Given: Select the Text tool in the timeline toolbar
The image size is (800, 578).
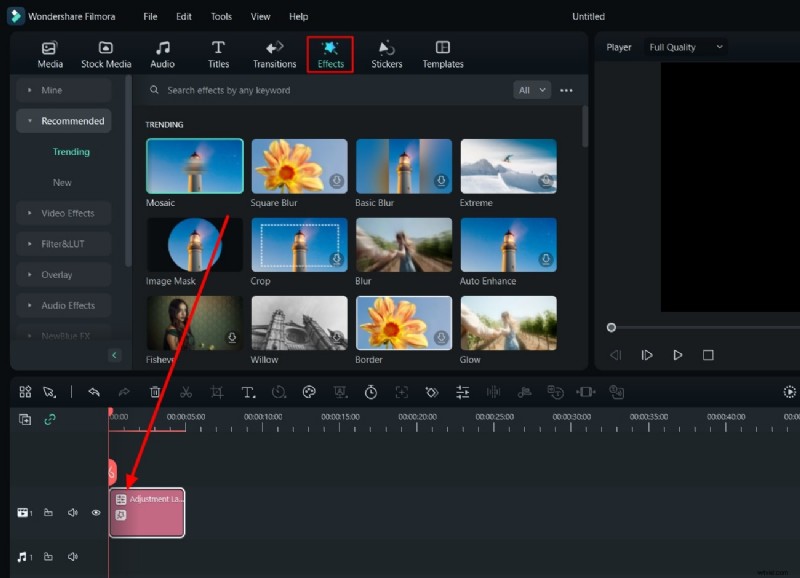Looking at the screenshot, I should click(x=248, y=392).
